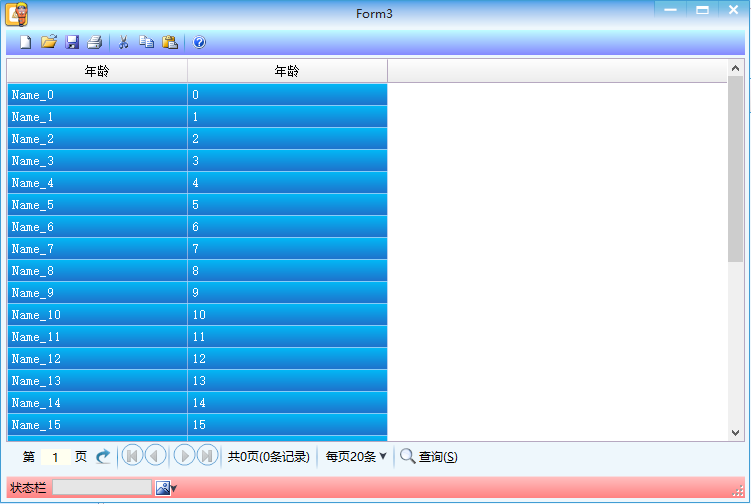Click age value 10 in second column

[x=287, y=315]
